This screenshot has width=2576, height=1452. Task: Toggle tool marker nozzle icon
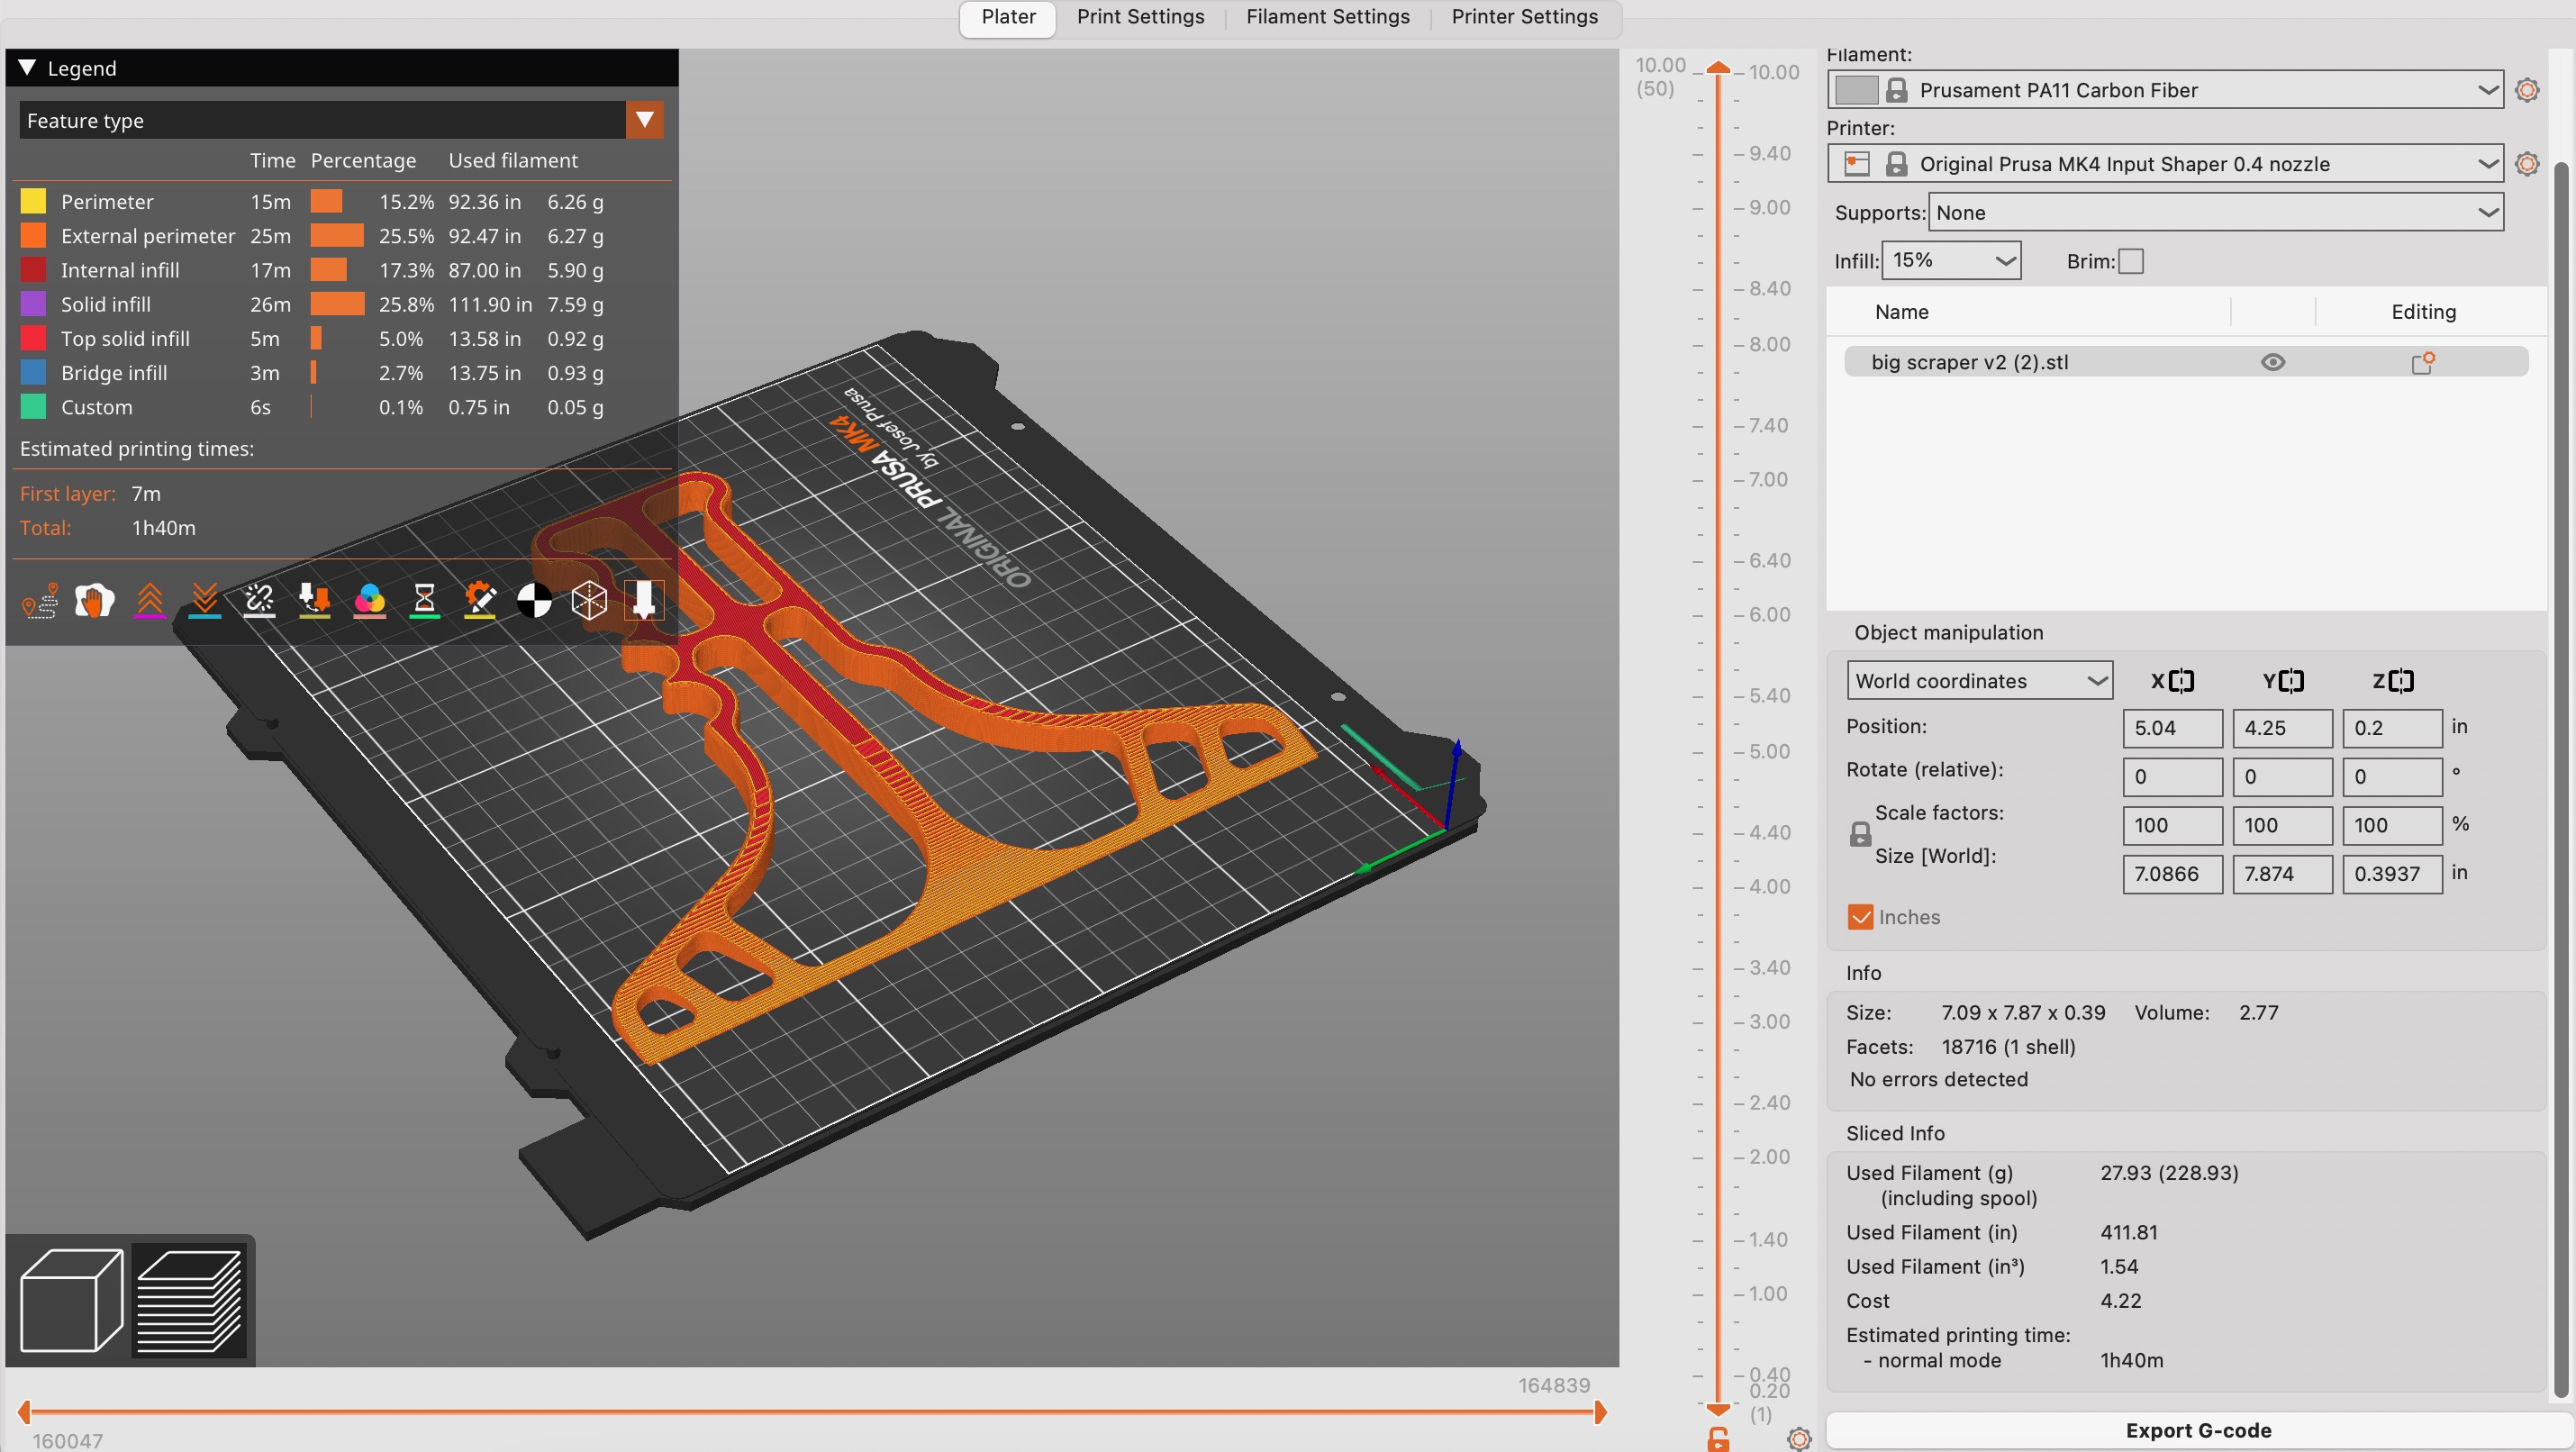pyautogui.click(x=644, y=601)
